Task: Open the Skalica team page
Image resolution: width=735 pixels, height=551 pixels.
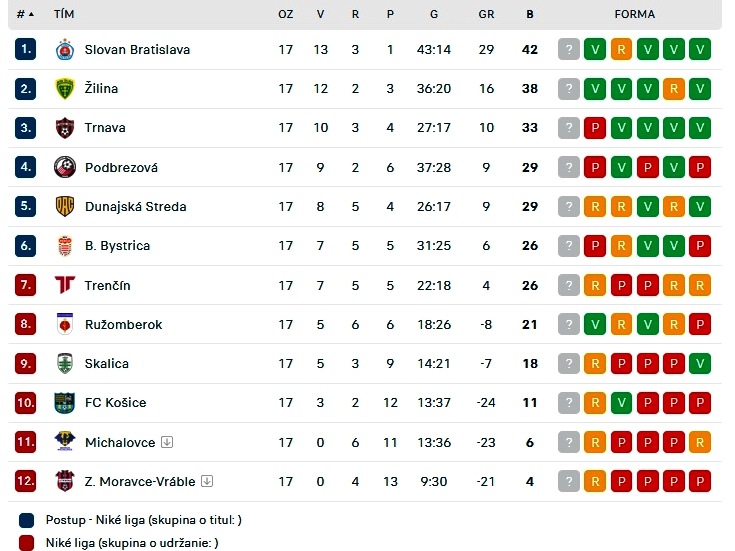Action: 106,363
